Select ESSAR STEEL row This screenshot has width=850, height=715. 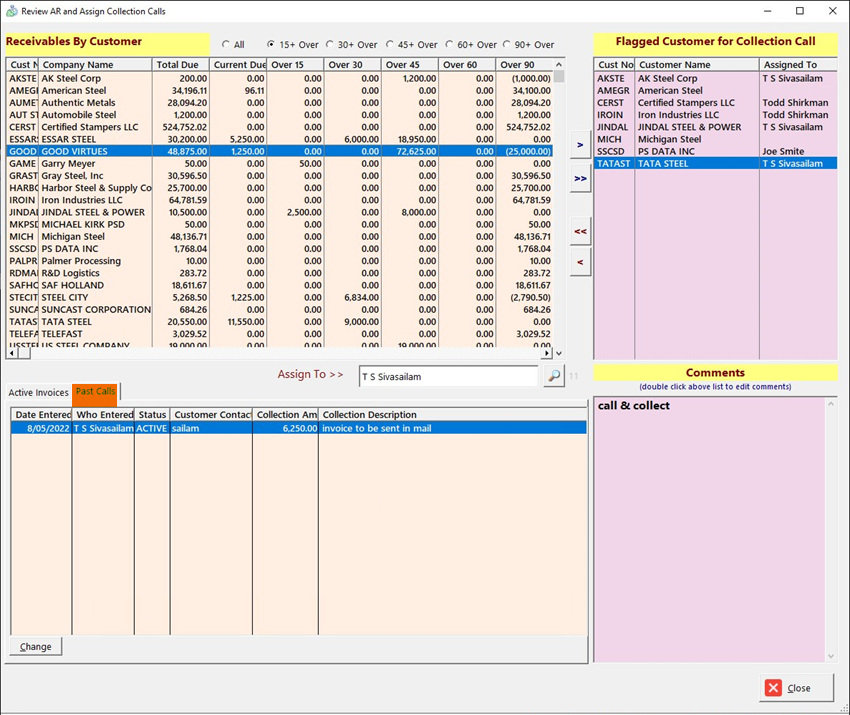click(x=280, y=139)
